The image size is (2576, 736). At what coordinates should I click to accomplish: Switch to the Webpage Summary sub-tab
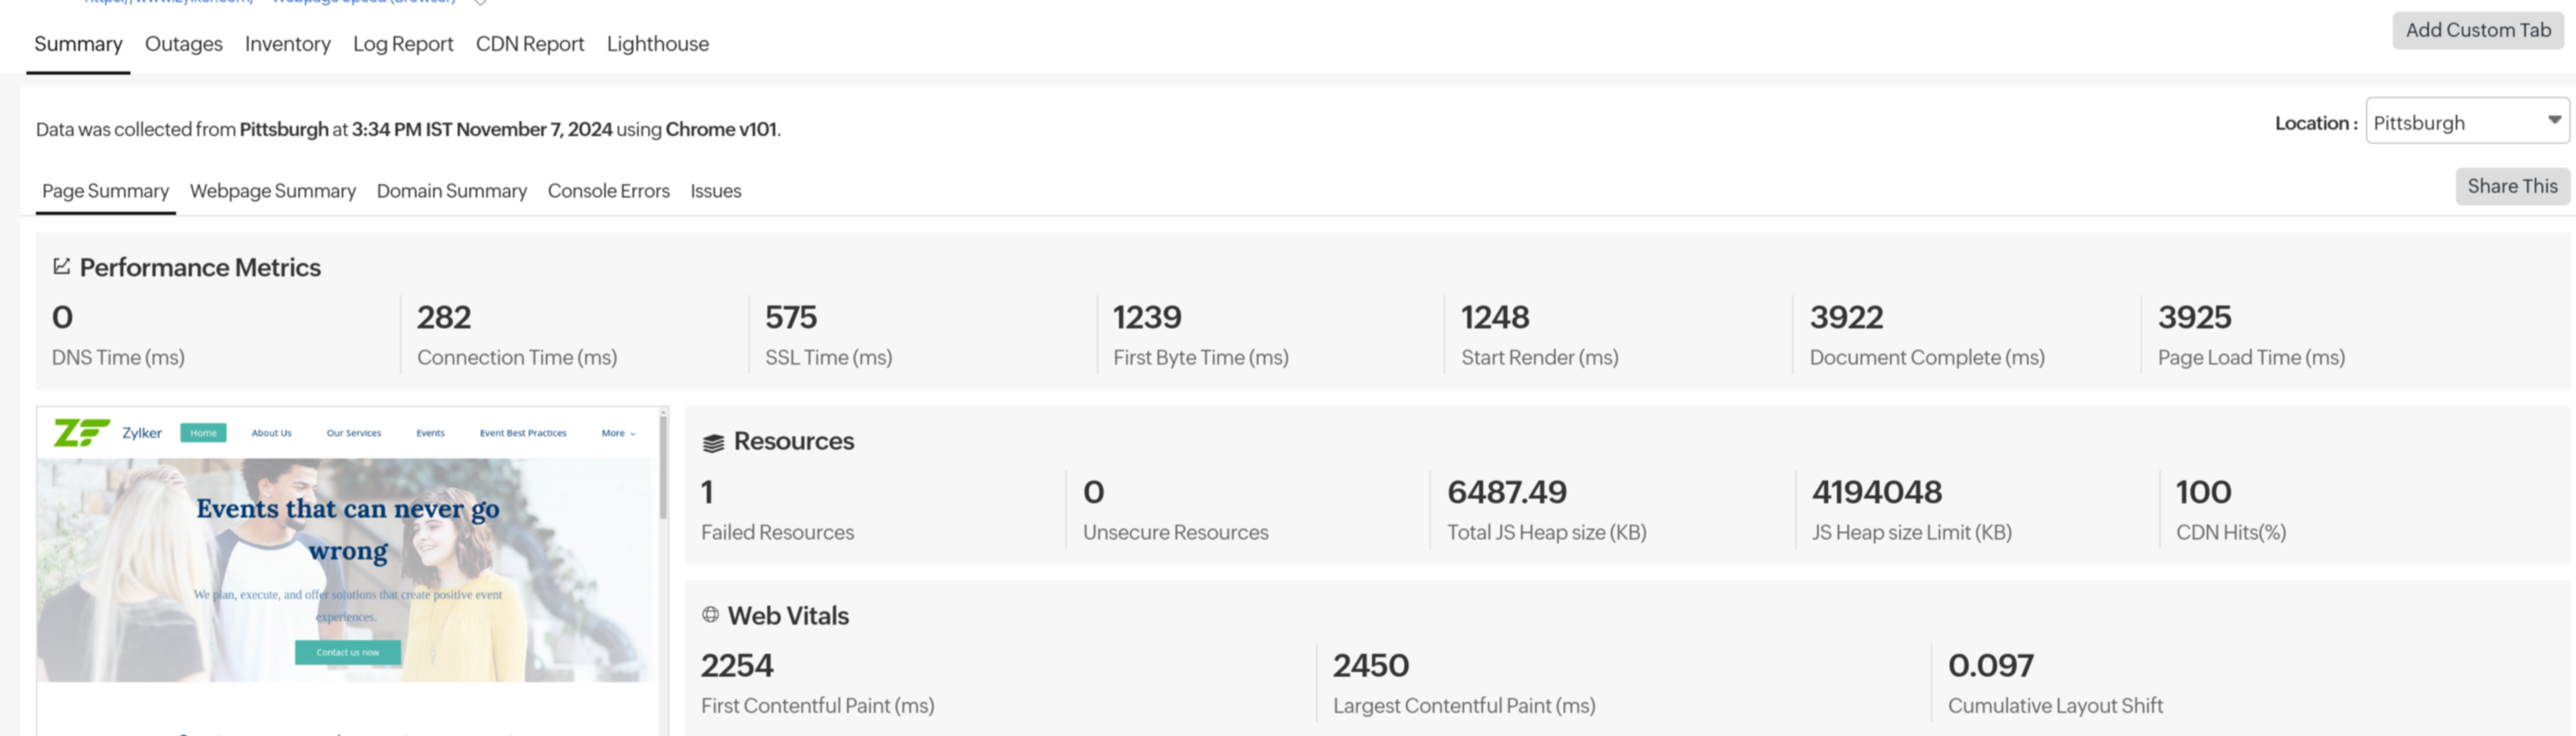pyautogui.click(x=272, y=191)
